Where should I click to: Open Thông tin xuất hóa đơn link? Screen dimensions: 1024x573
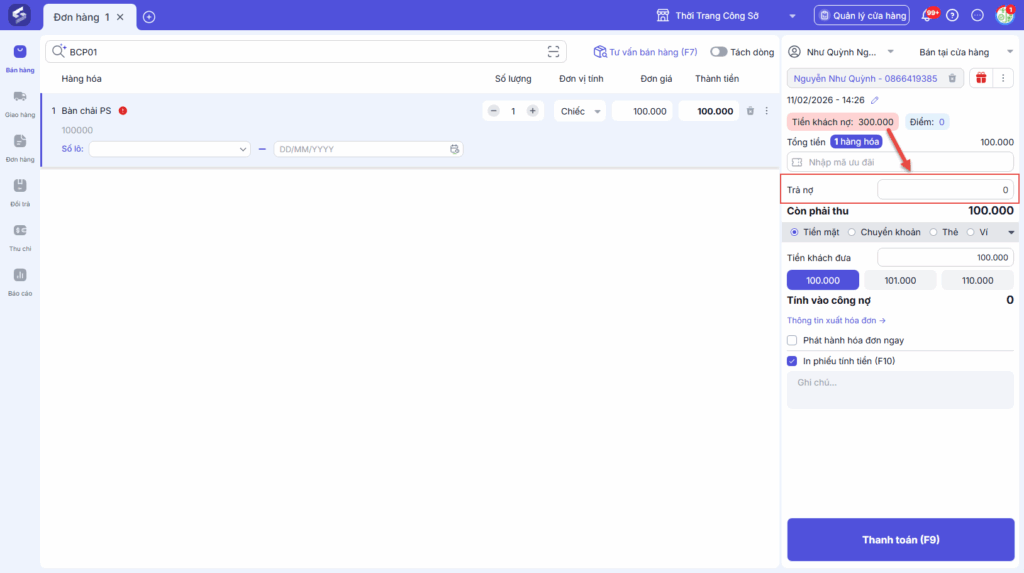[x=836, y=320]
